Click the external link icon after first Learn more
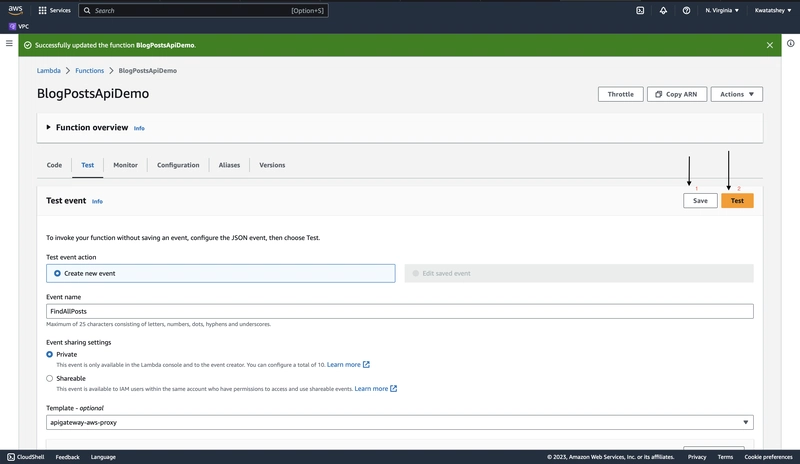This screenshot has height=464, width=800. tap(366, 364)
